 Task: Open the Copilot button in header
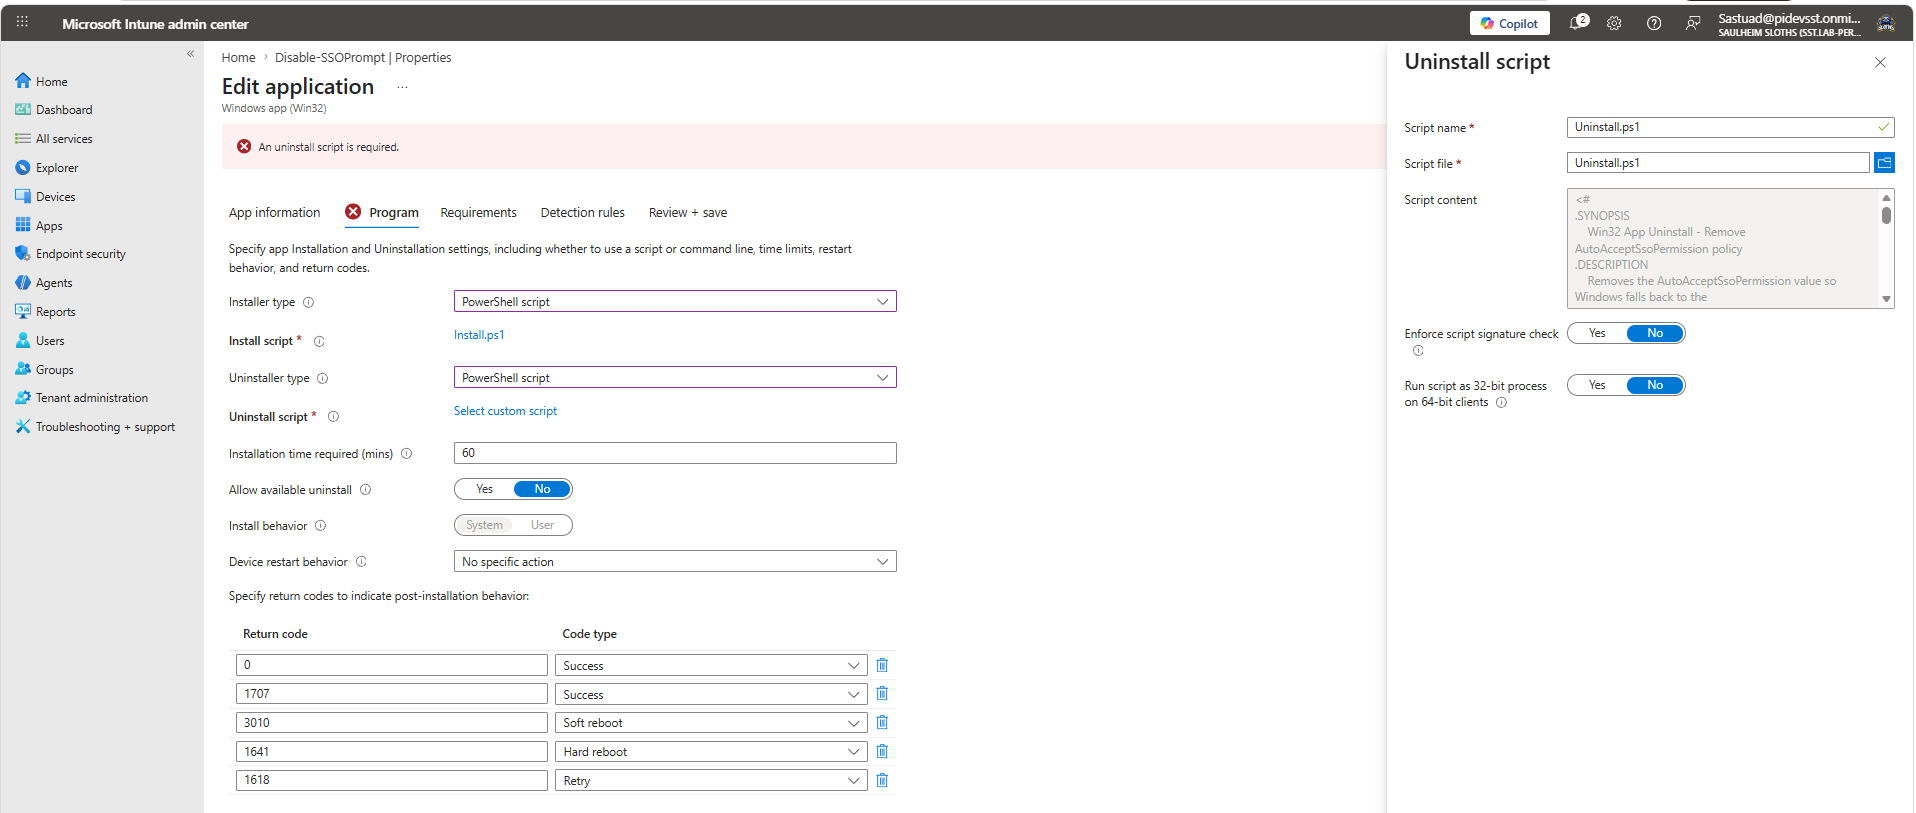click(x=1509, y=23)
